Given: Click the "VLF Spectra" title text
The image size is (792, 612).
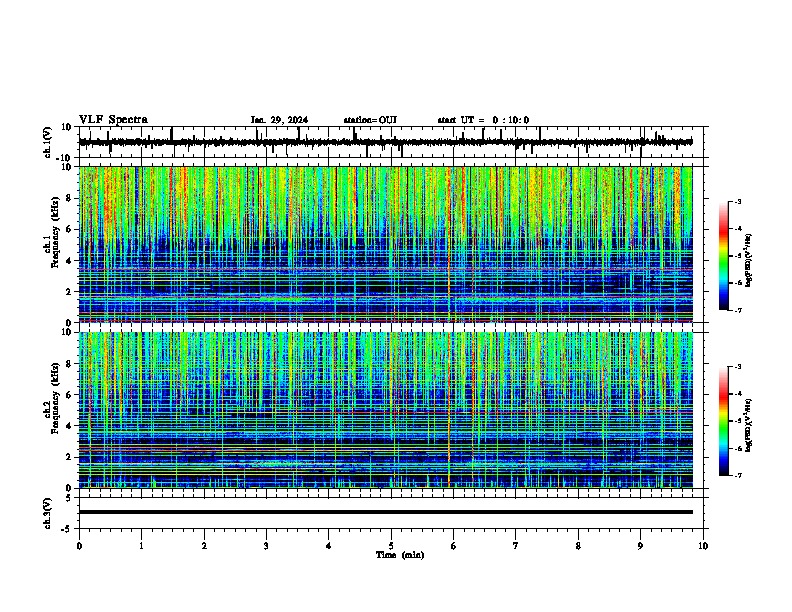Looking at the screenshot, I should tap(114, 120).
